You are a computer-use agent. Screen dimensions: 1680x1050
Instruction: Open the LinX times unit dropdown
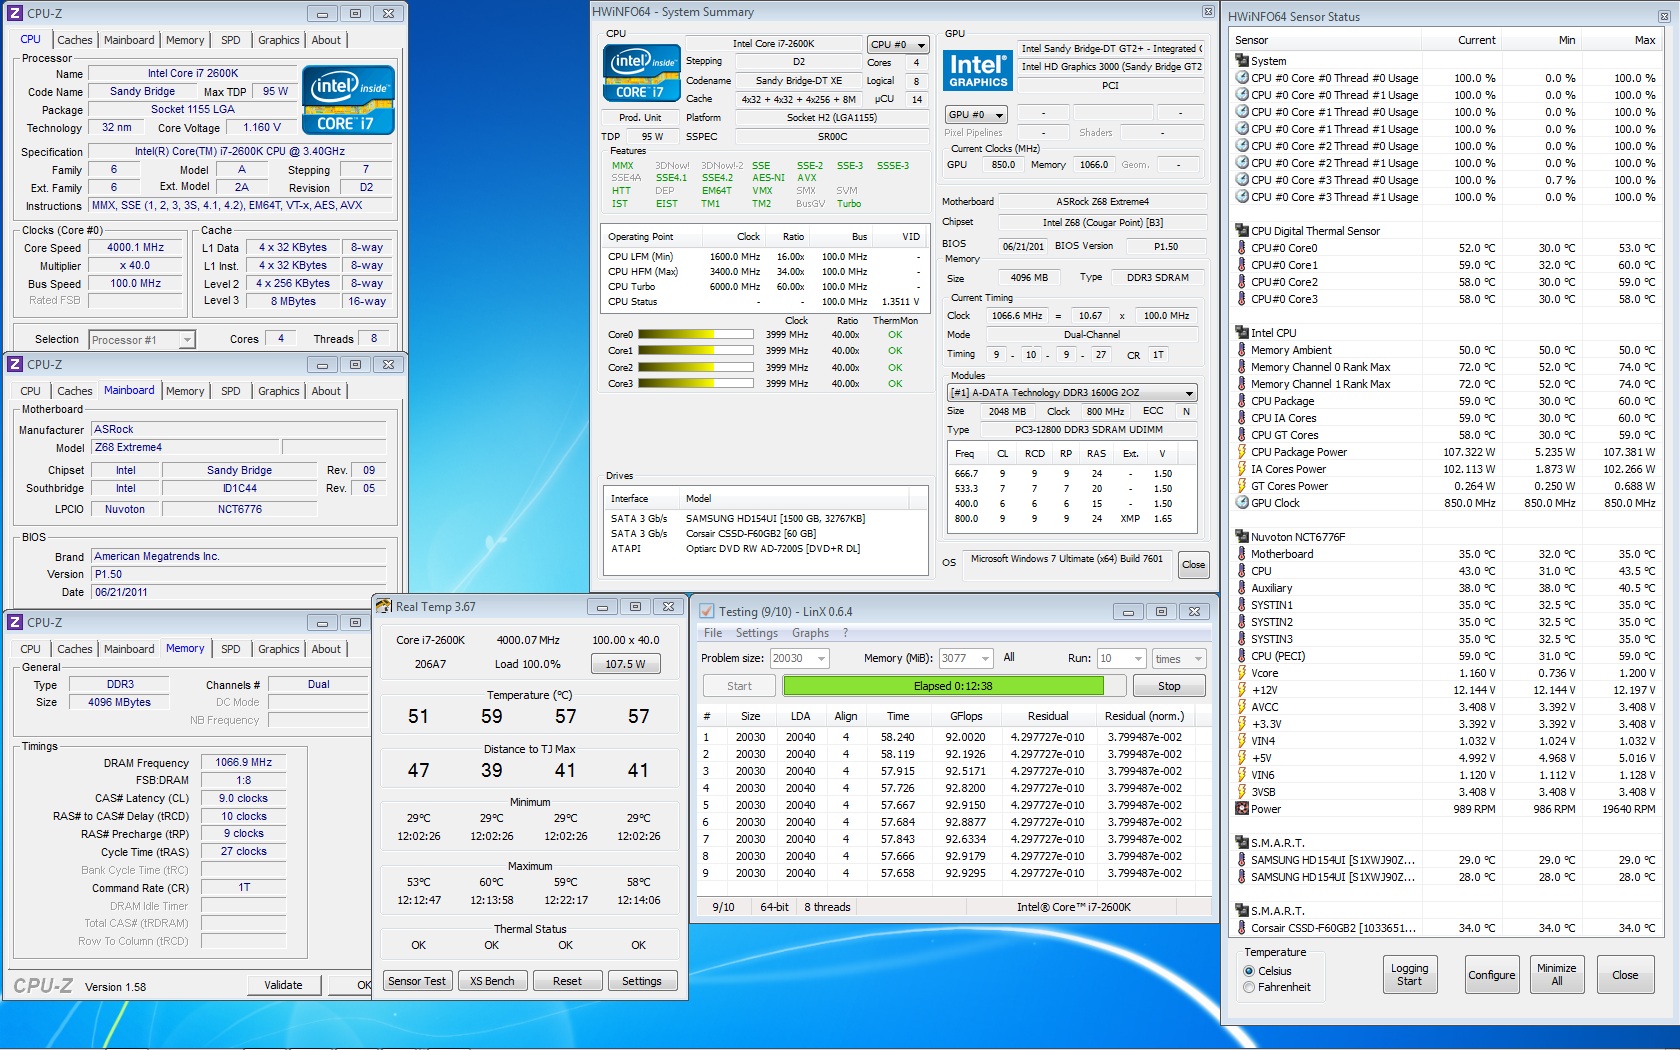[1179, 658]
